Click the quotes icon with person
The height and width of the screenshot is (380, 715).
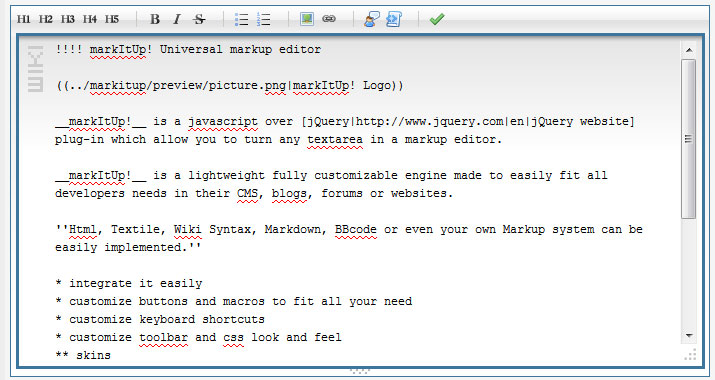372,19
